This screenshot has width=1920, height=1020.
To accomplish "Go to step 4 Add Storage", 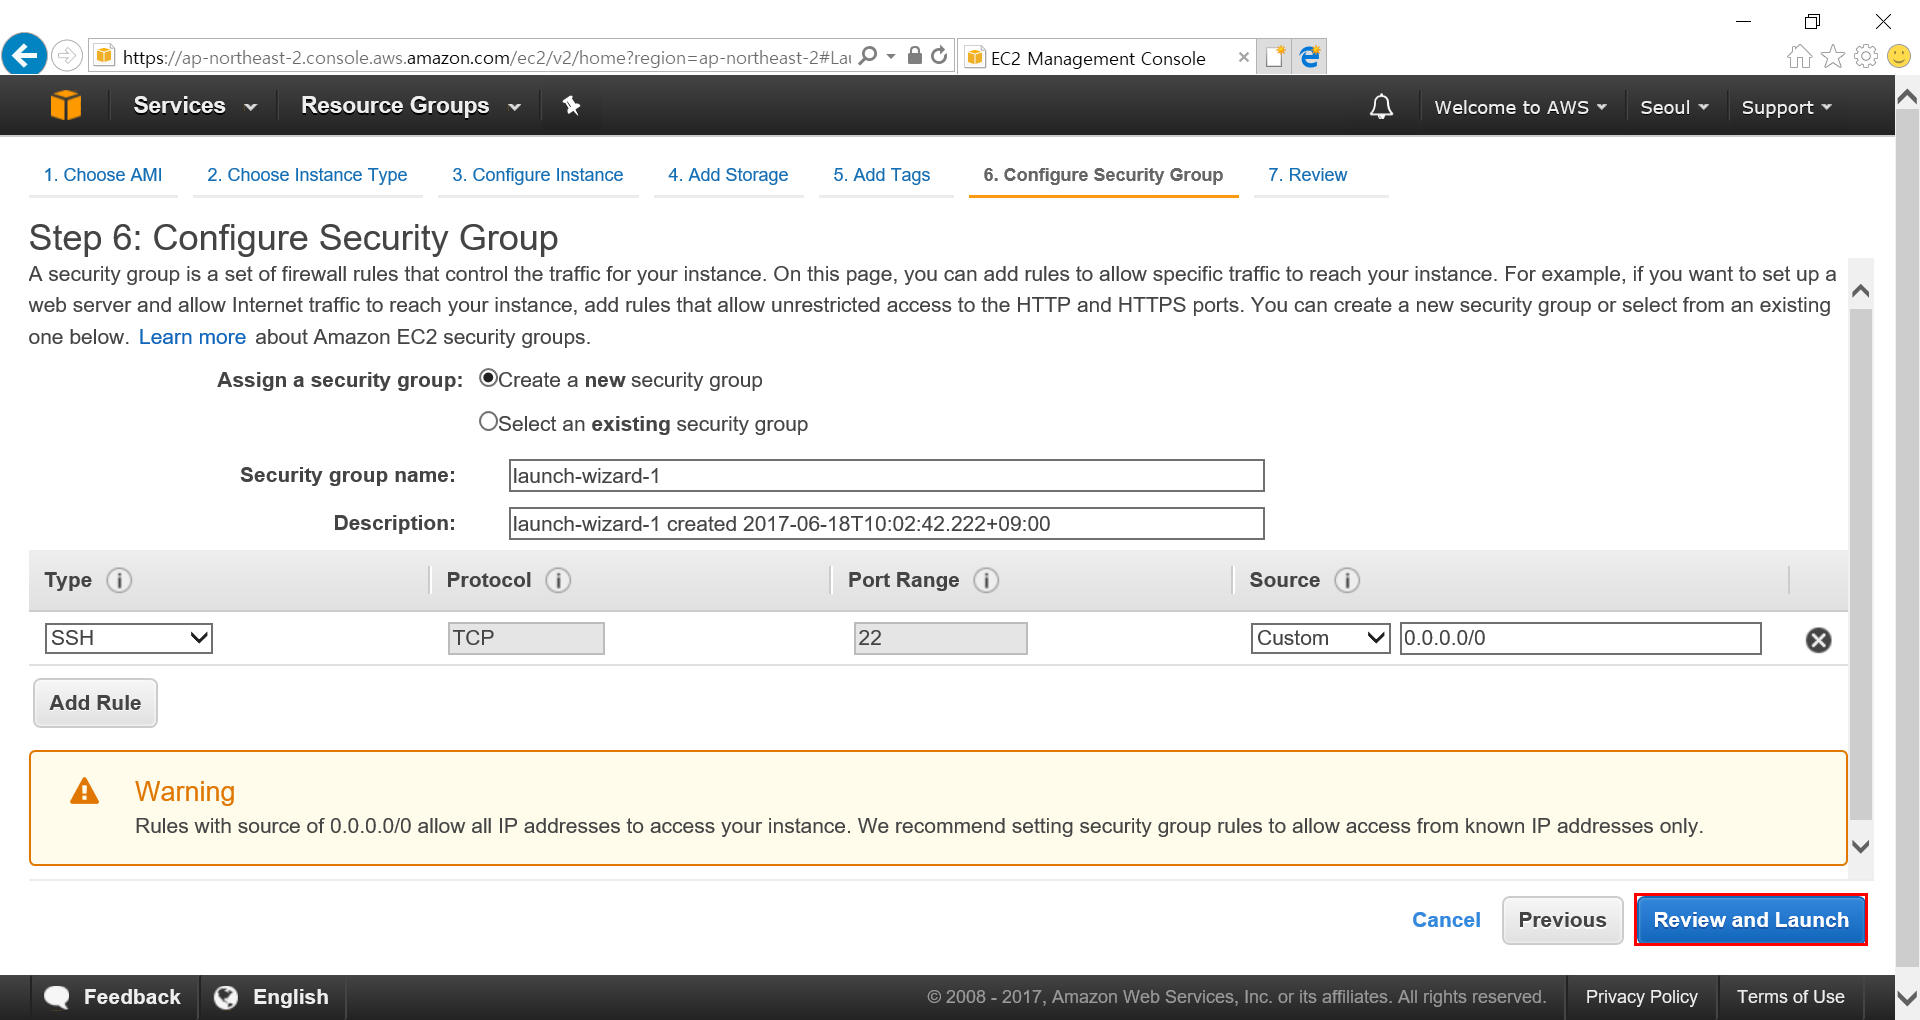I will coord(728,175).
